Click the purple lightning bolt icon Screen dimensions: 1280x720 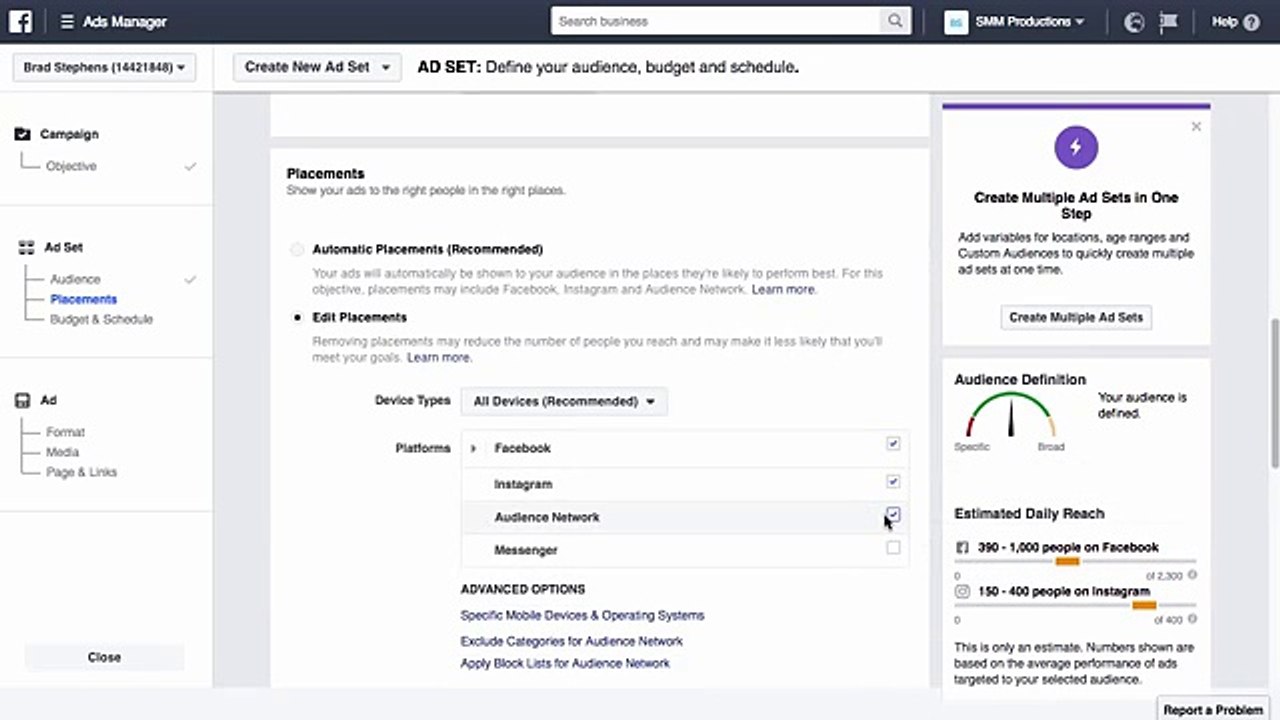pyautogui.click(x=1076, y=147)
